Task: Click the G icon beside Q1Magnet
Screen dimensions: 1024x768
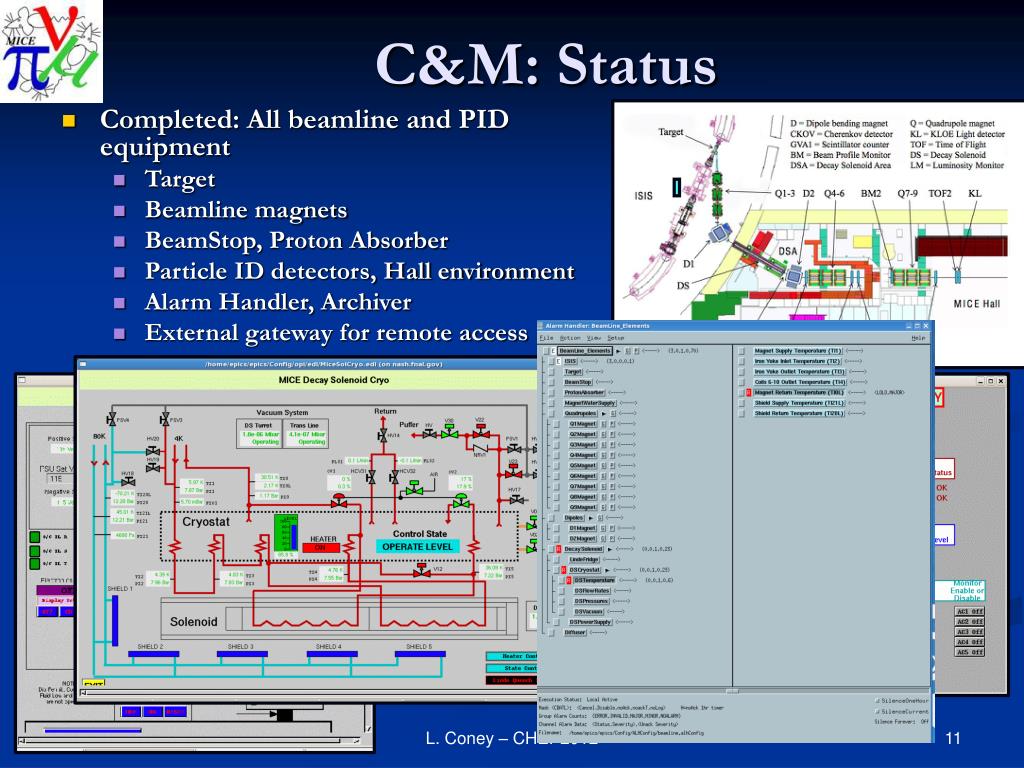Action: click(x=604, y=424)
